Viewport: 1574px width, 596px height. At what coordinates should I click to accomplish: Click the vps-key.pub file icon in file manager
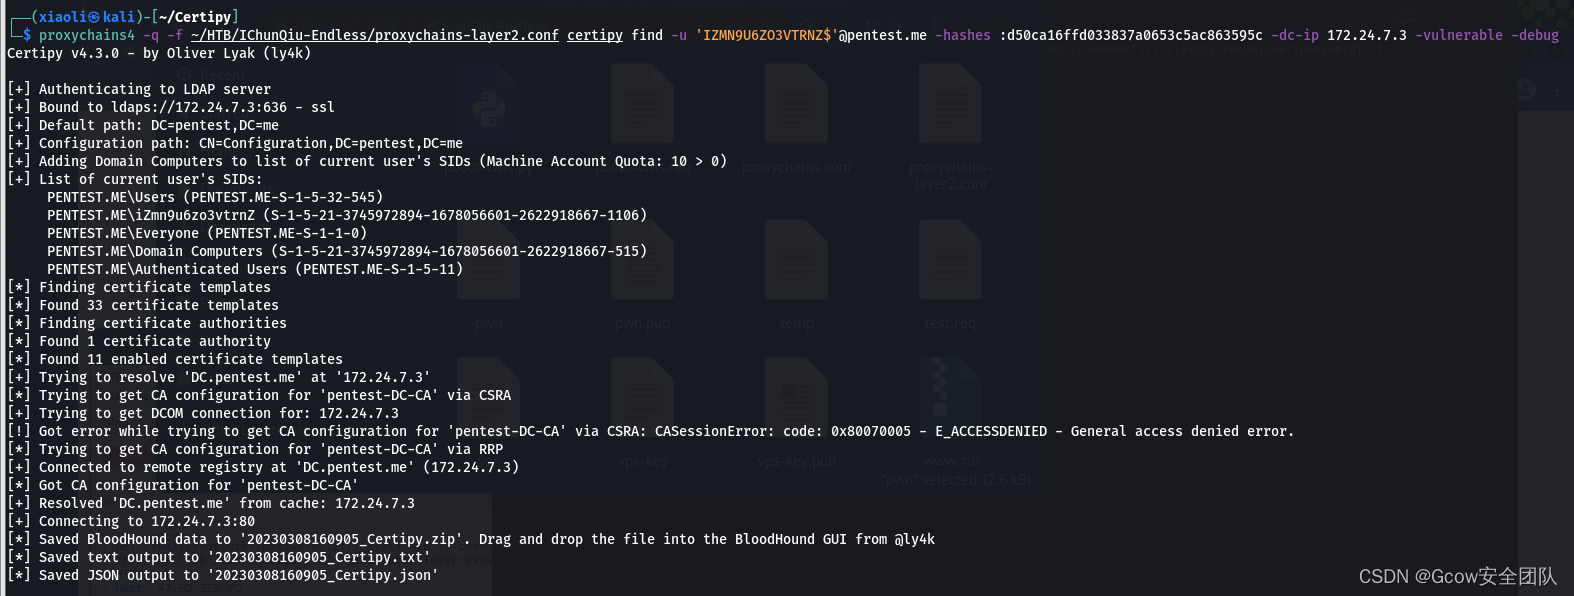pyautogui.click(x=796, y=398)
